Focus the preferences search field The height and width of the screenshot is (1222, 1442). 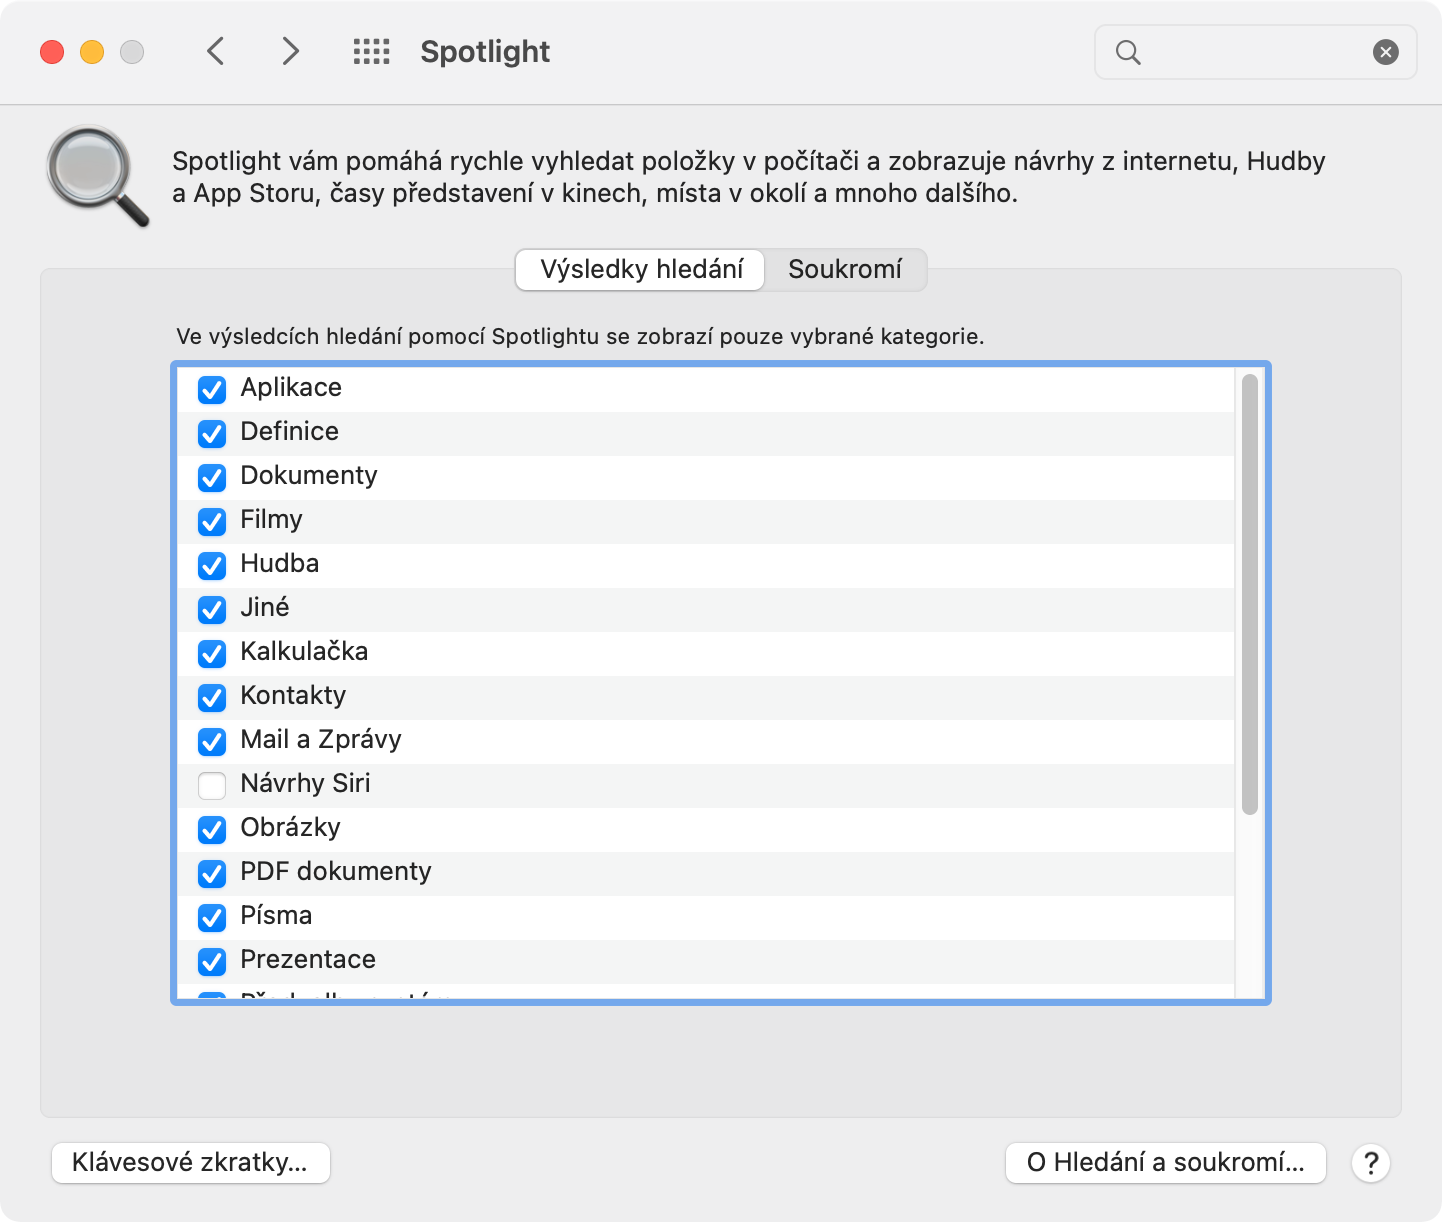click(x=1255, y=52)
